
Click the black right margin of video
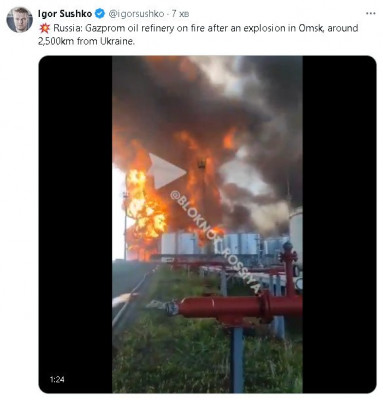click(339, 224)
